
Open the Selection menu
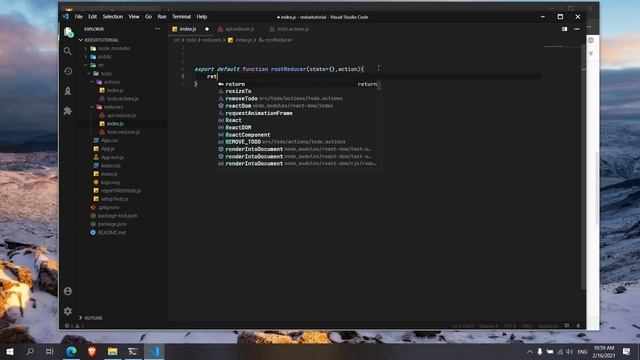tap(113, 17)
